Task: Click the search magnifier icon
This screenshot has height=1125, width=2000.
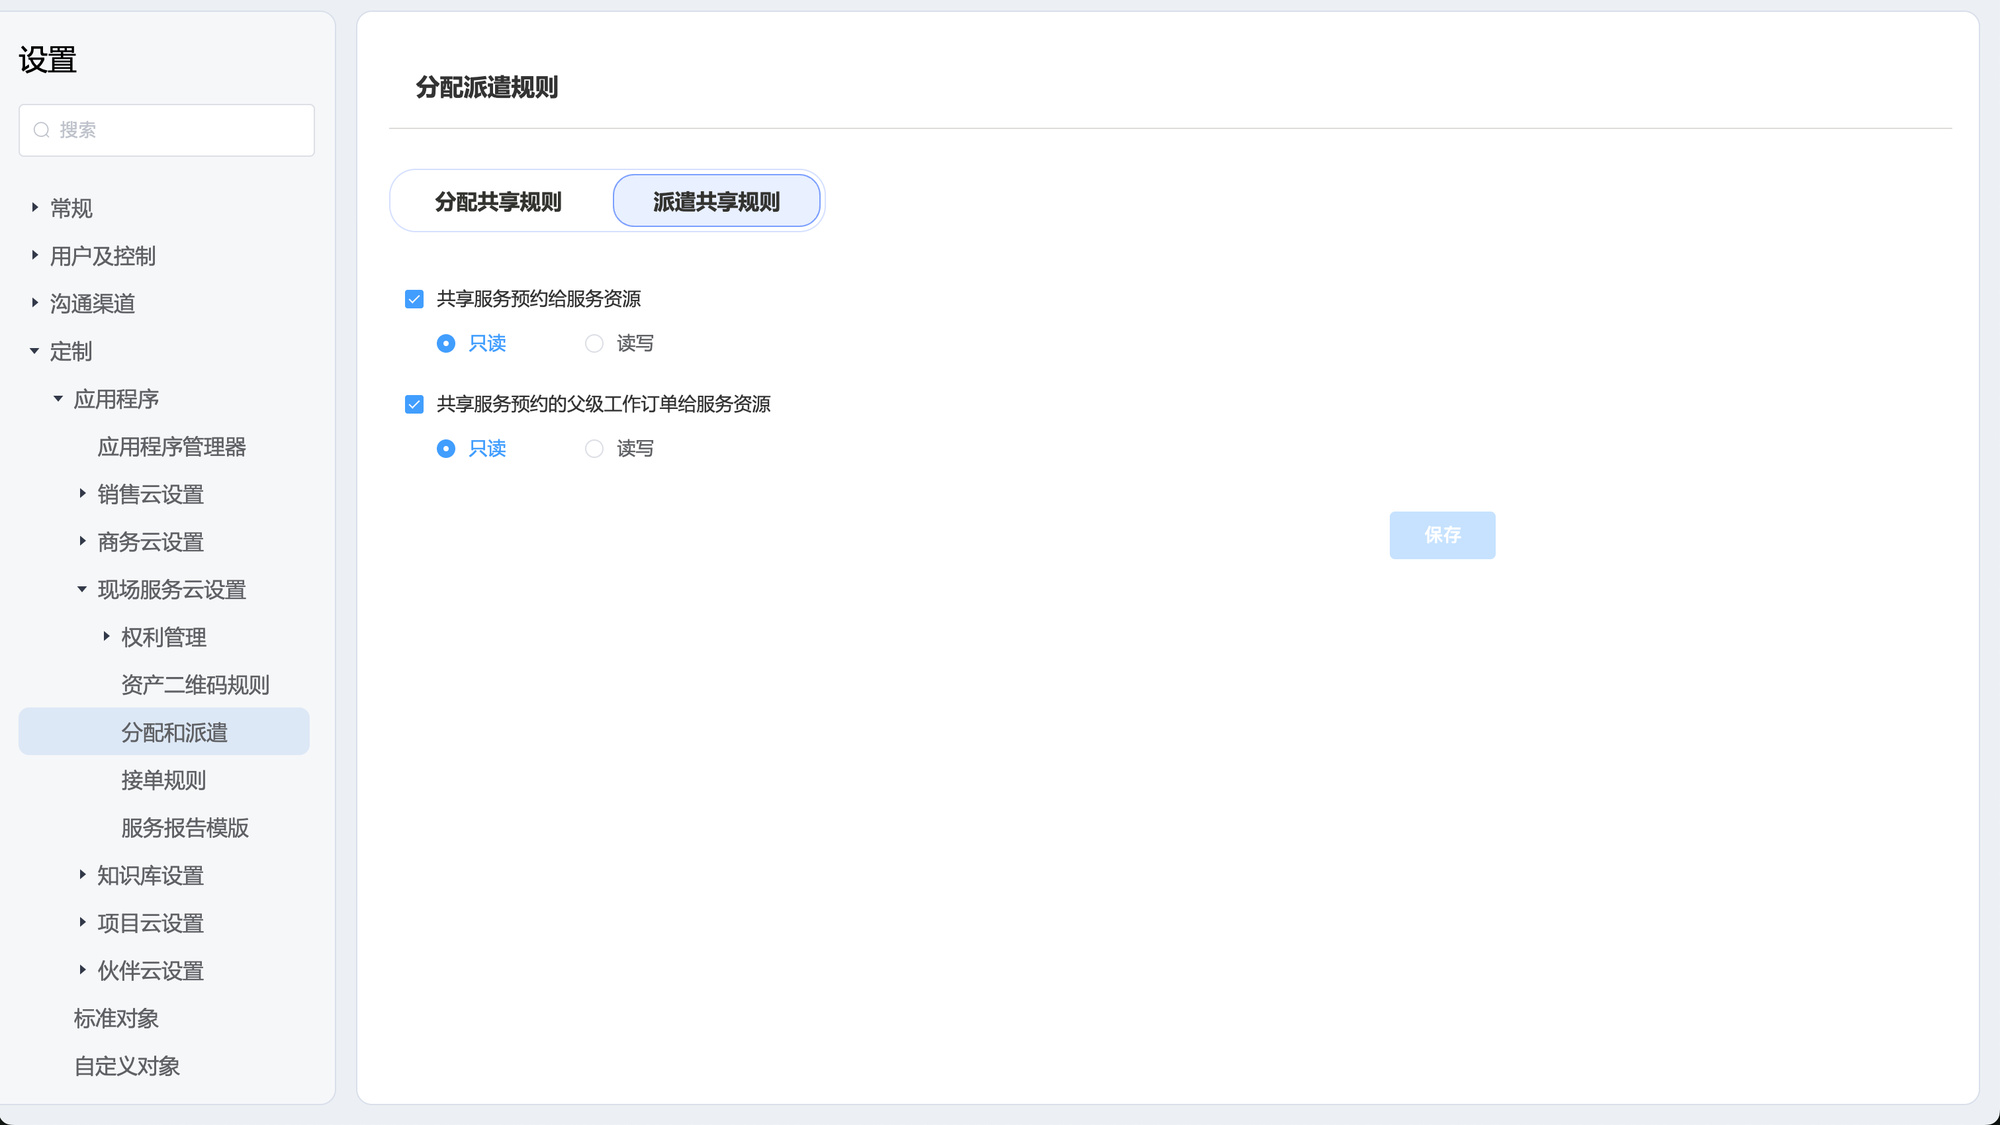Action: click(42, 130)
